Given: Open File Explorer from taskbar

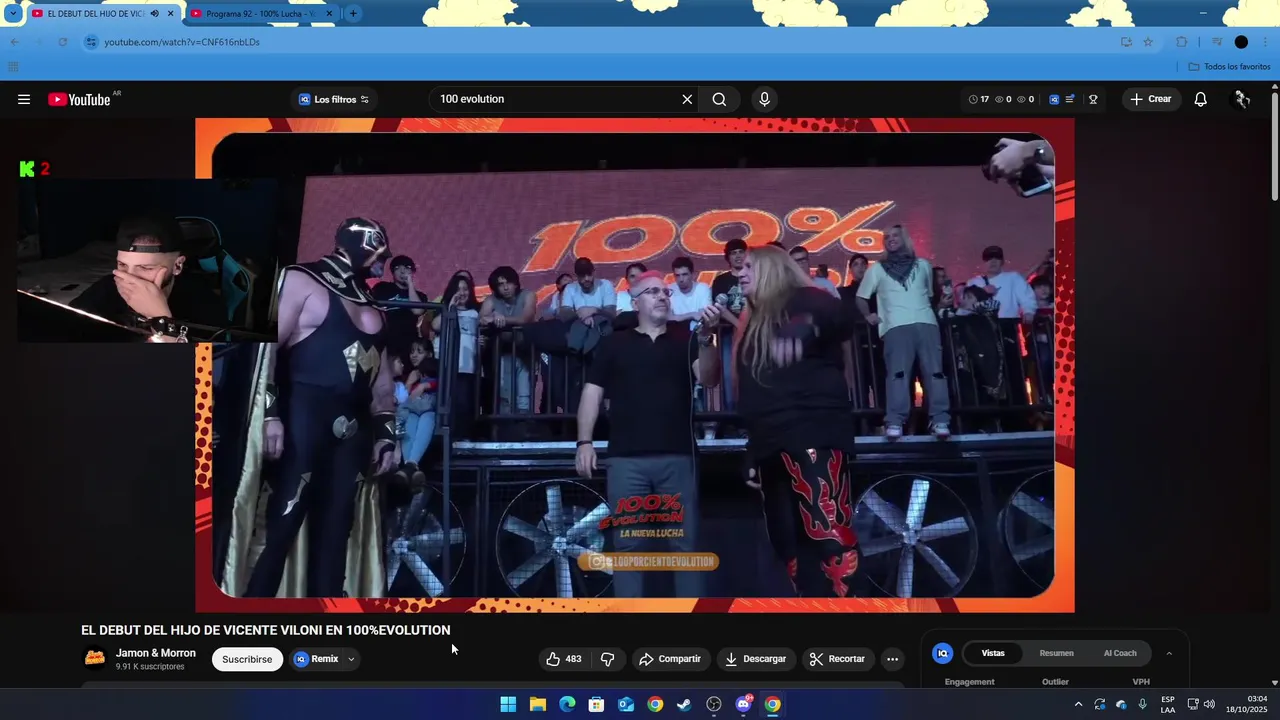Looking at the screenshot, I should [x=538, y=704].
